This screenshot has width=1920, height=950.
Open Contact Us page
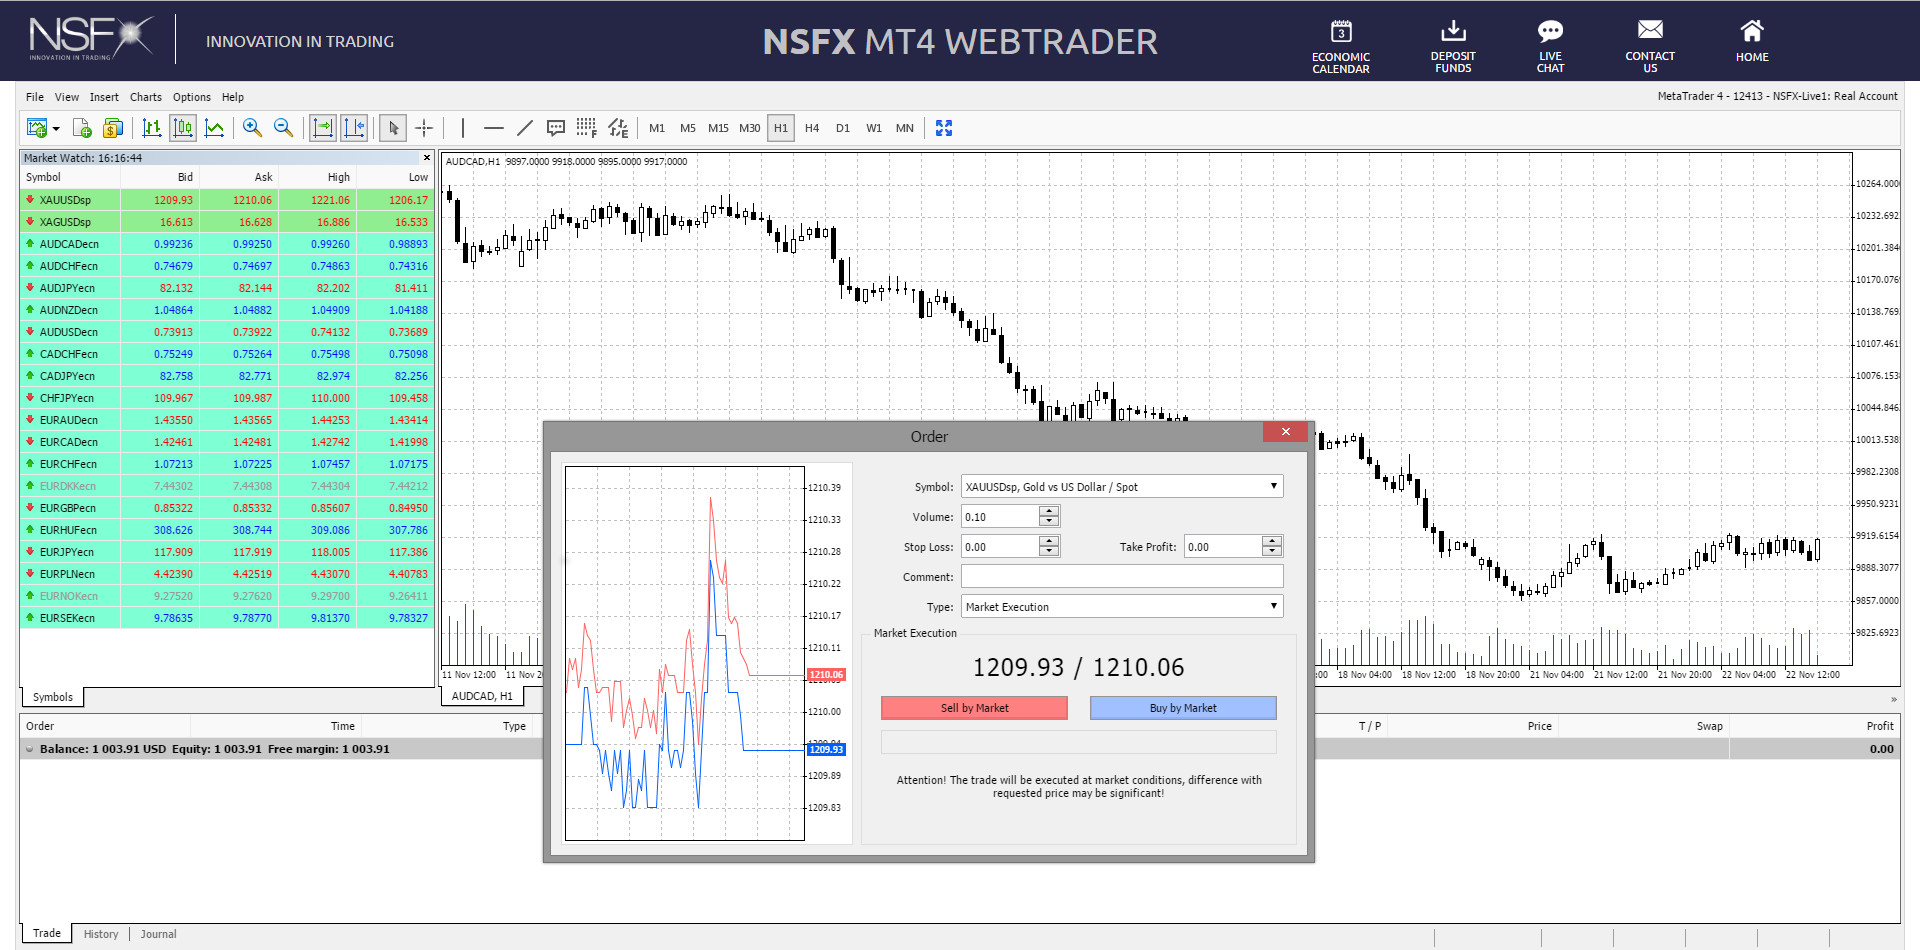click(x=1650, y=46)
